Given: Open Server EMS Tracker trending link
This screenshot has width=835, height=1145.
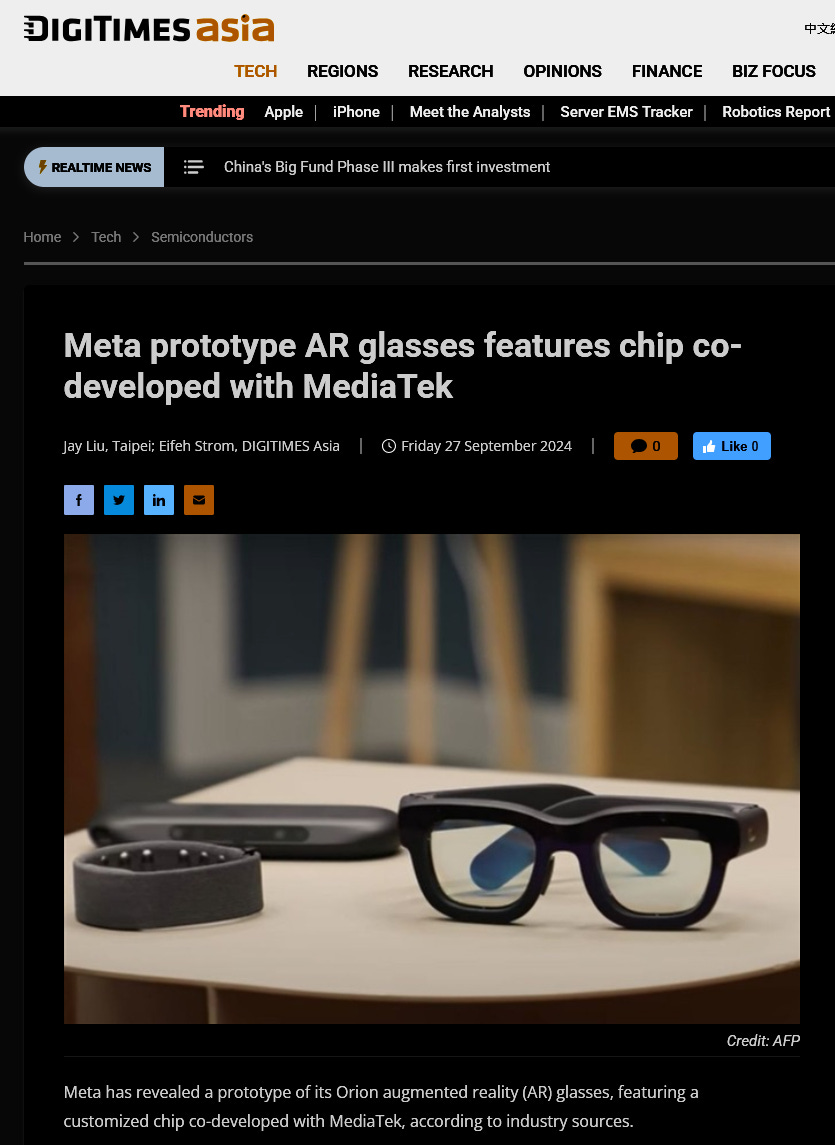Looking at the screenshot, I should click(626, 112).
